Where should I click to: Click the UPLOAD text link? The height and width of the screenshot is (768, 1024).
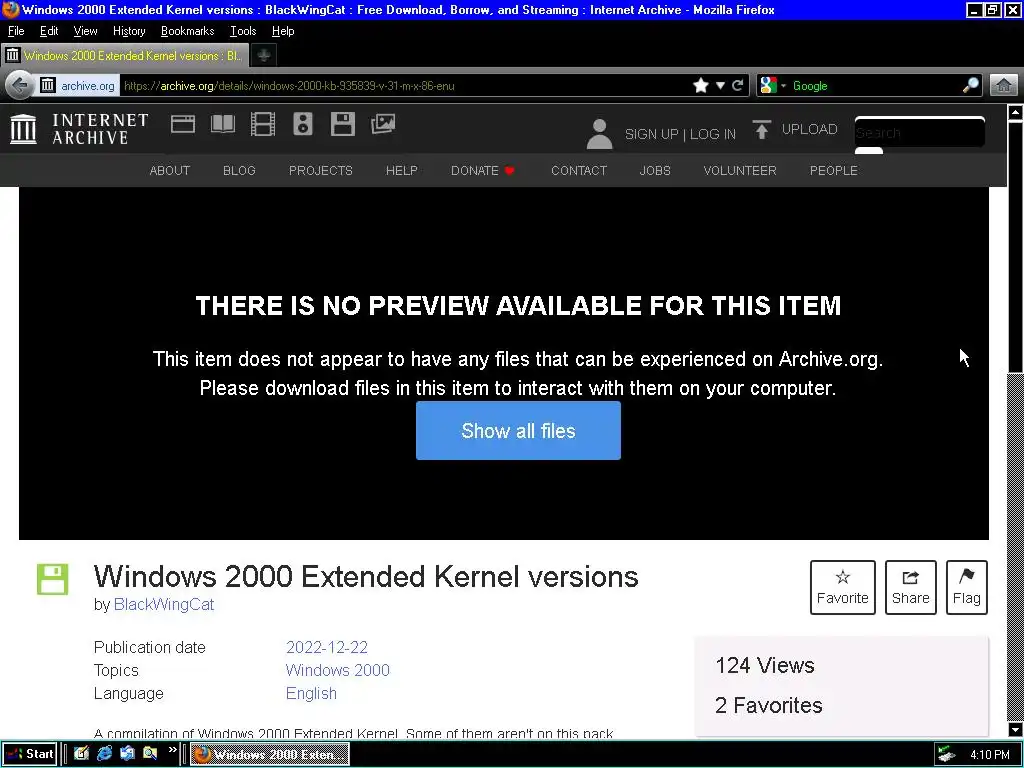[809, 129]
